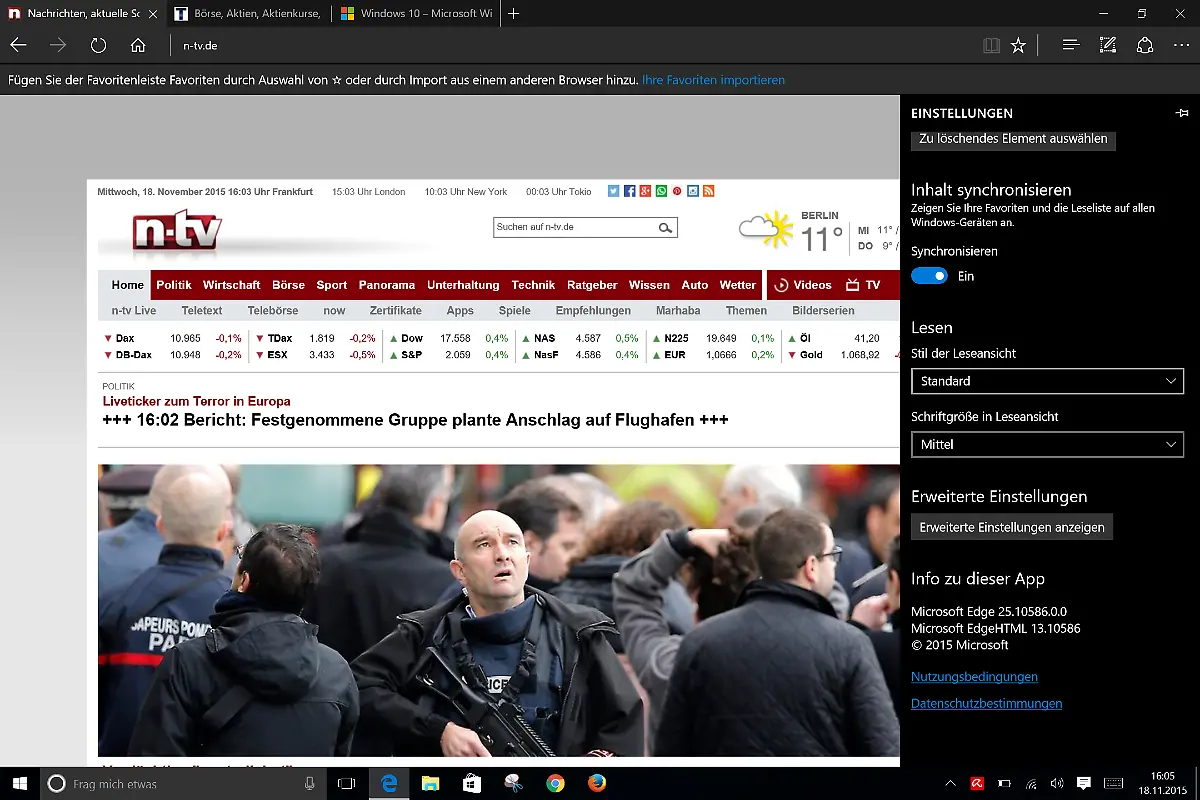Viewport: 1200px width, 800px height.
Task: Open the Mittel font size dropdown
Action: 1047,444
